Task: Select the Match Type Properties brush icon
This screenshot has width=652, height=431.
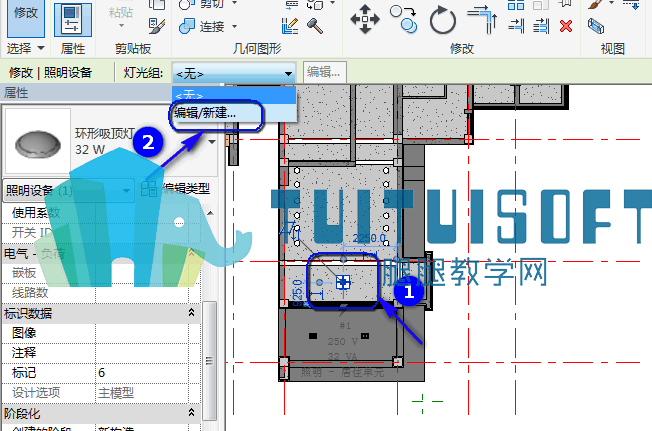Action: [157, 26]
